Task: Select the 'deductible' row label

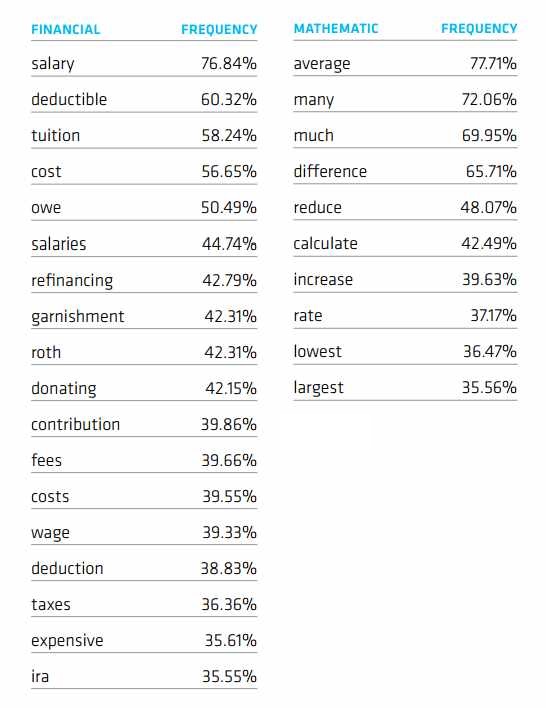Action: tap(69, 99)
